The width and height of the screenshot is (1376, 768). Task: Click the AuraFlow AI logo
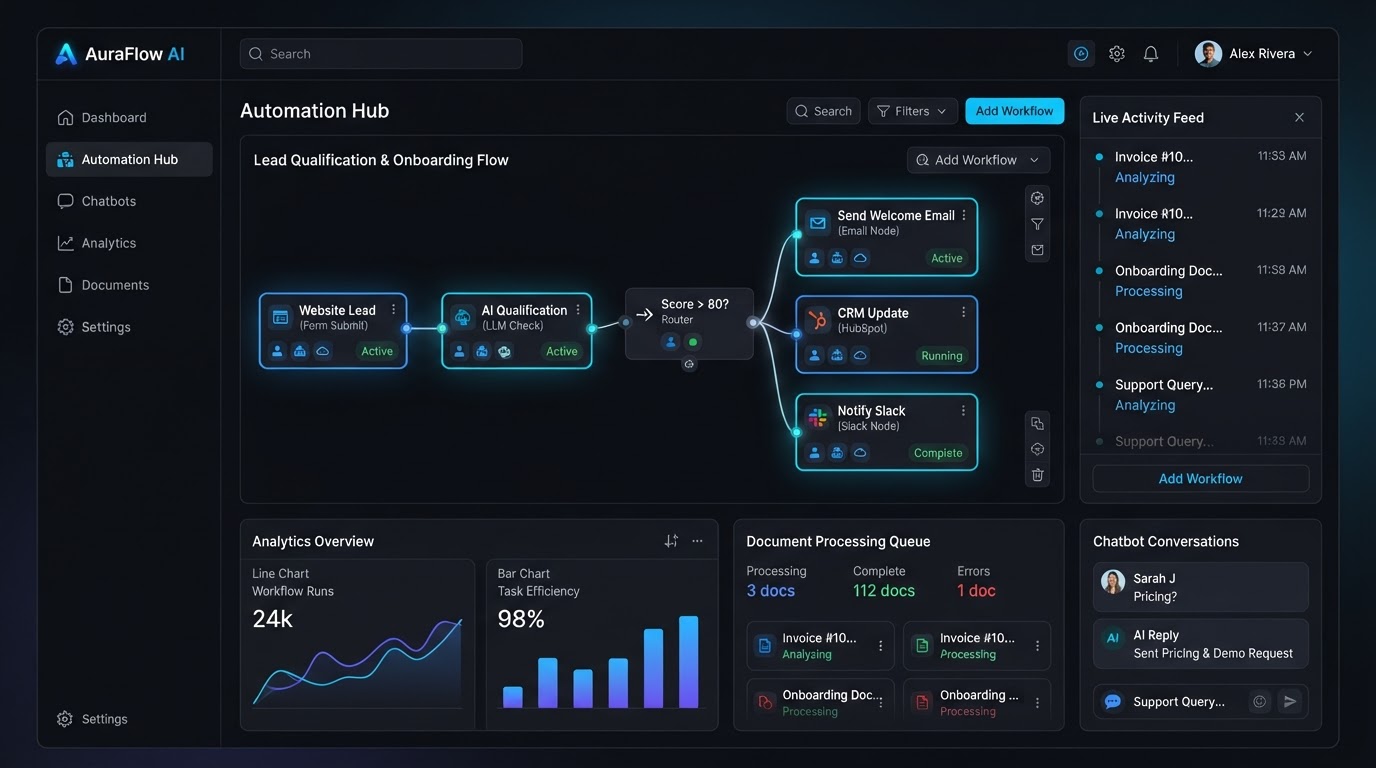click(x=120, y=54)
